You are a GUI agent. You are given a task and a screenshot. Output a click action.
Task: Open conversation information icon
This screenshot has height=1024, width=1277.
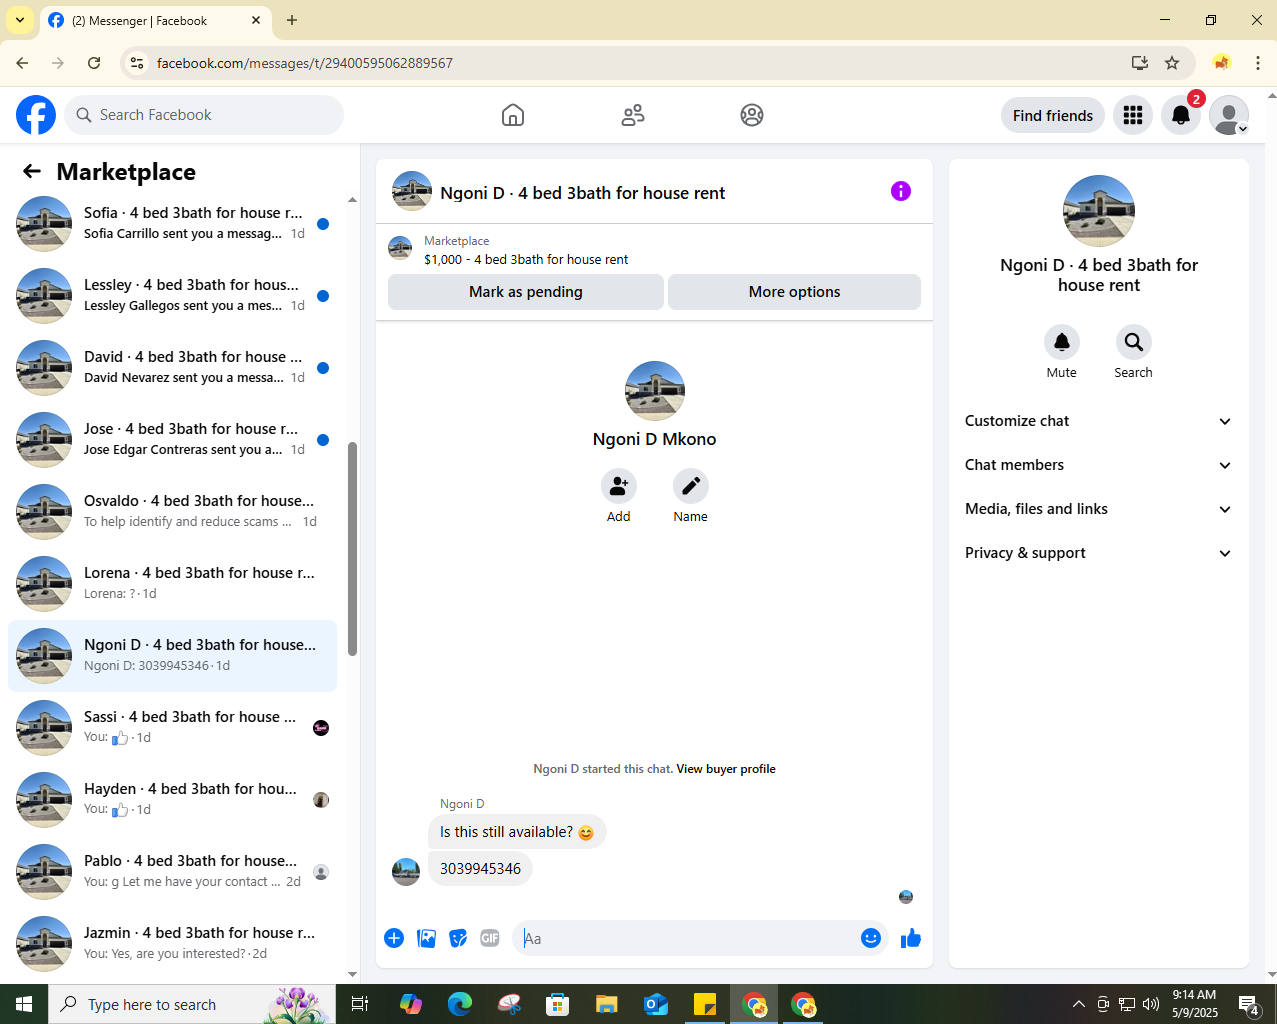901,191
